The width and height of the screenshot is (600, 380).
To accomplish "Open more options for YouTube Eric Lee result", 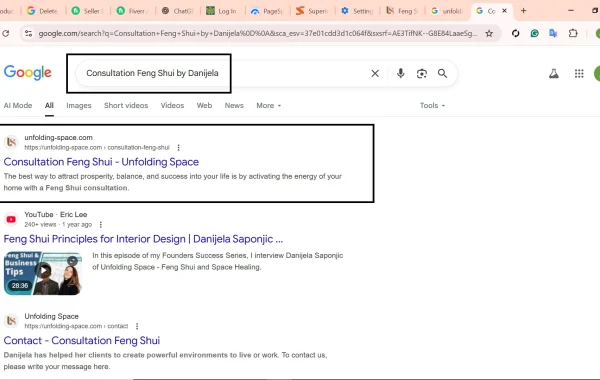I will coord(101,225).
